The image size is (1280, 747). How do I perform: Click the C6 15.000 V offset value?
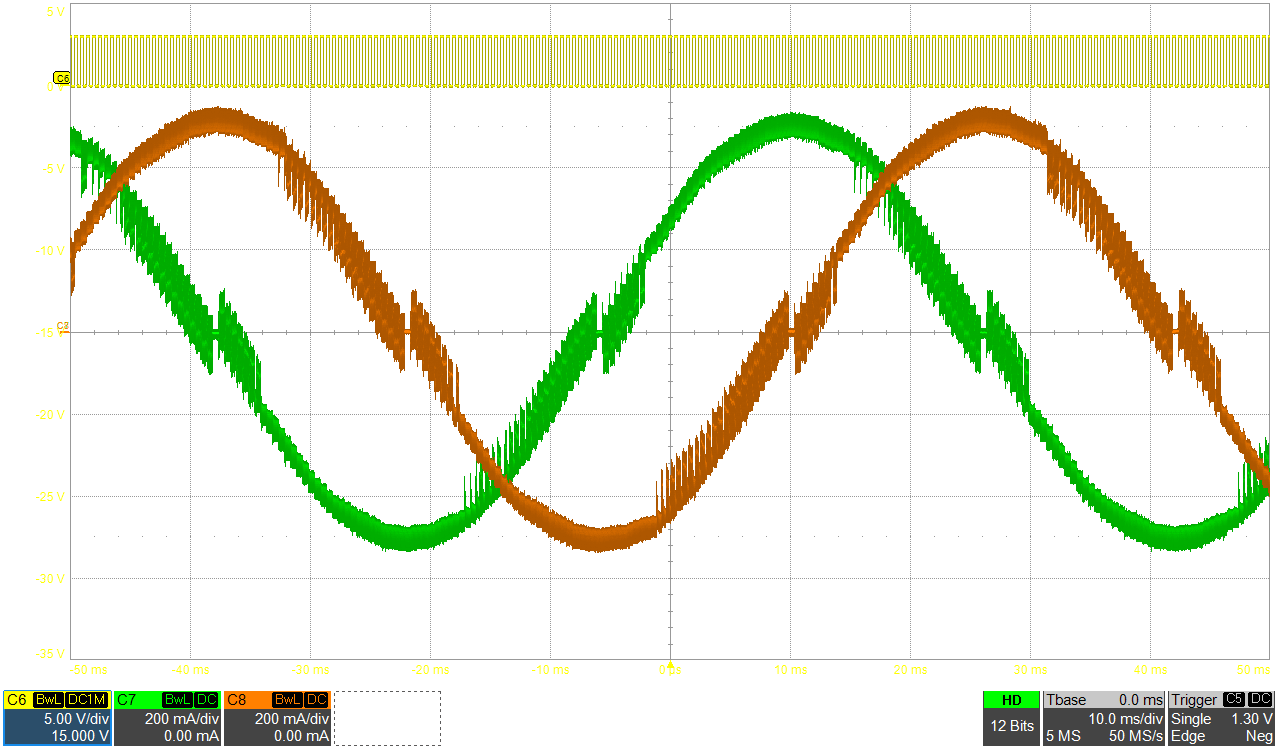(77, 735)
